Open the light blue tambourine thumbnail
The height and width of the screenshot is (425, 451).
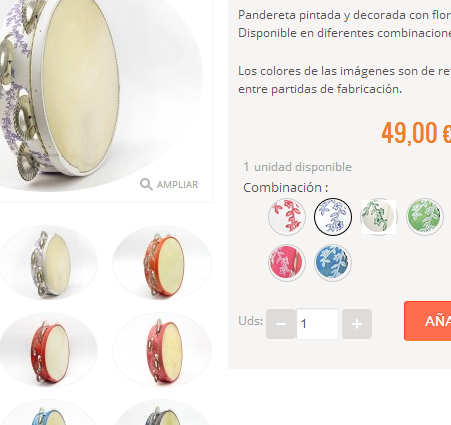(49, 413)
